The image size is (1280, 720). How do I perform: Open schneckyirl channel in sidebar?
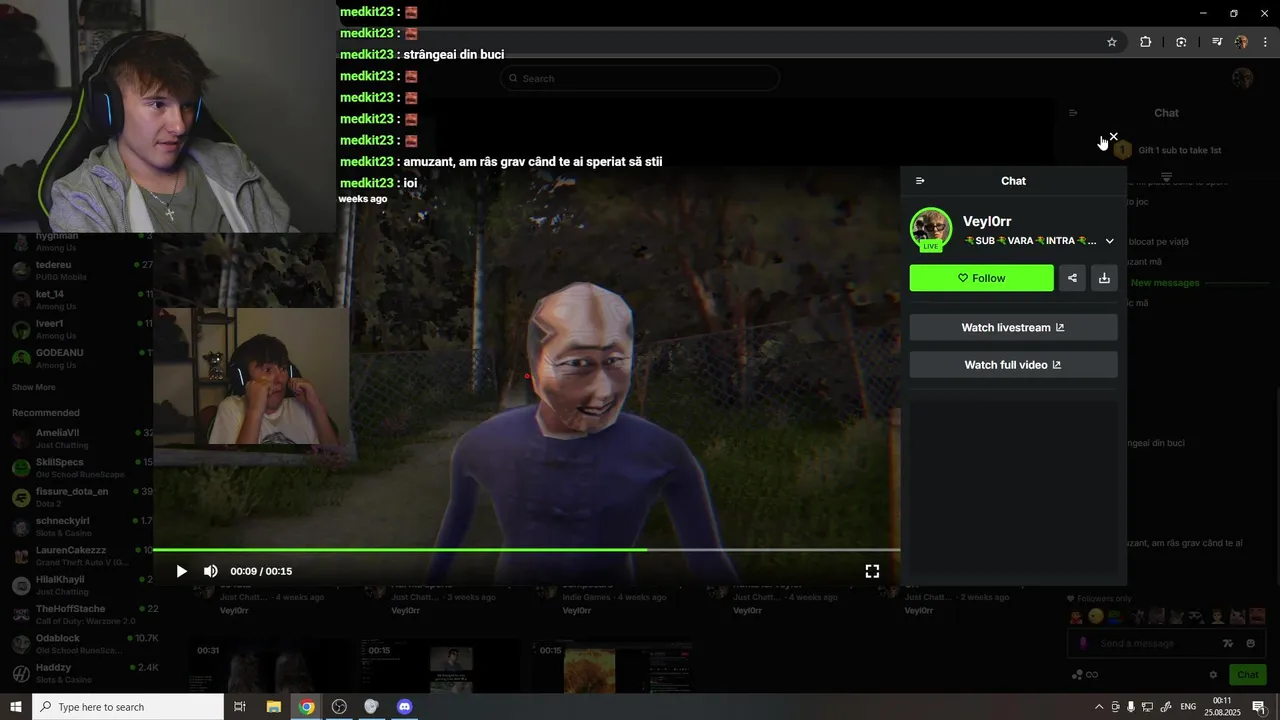point(80,526)
